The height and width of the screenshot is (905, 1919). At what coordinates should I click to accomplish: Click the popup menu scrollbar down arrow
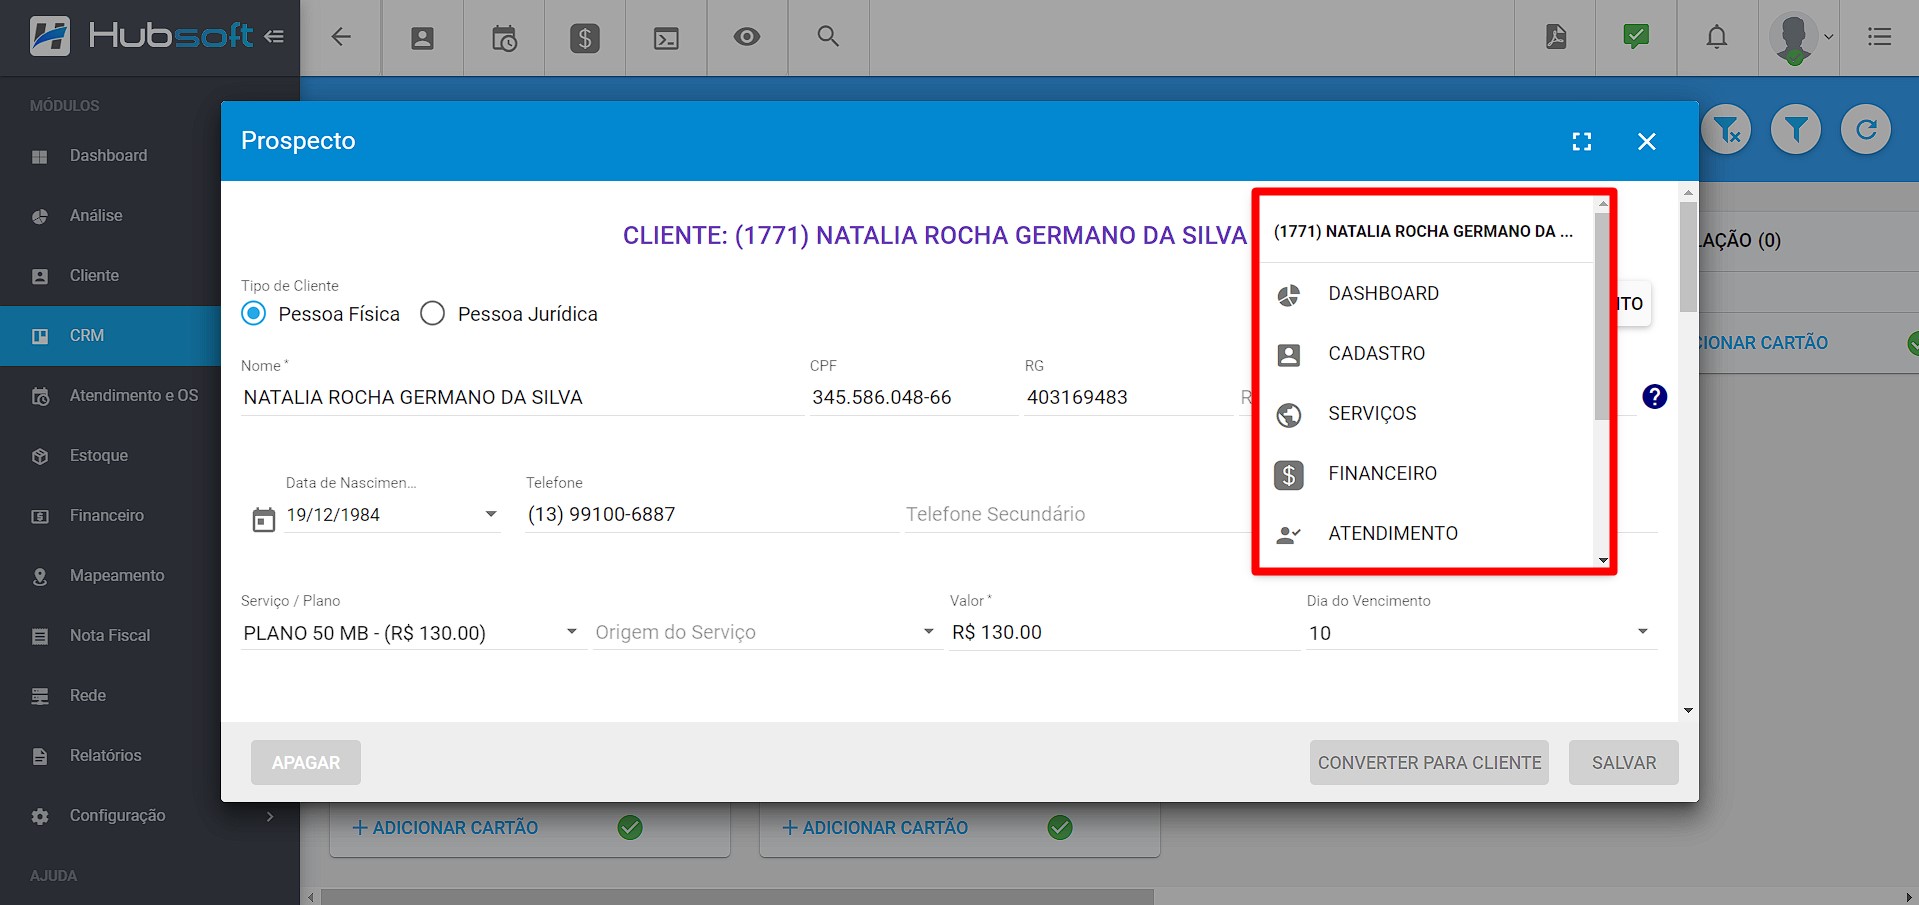pos(1603,560)
